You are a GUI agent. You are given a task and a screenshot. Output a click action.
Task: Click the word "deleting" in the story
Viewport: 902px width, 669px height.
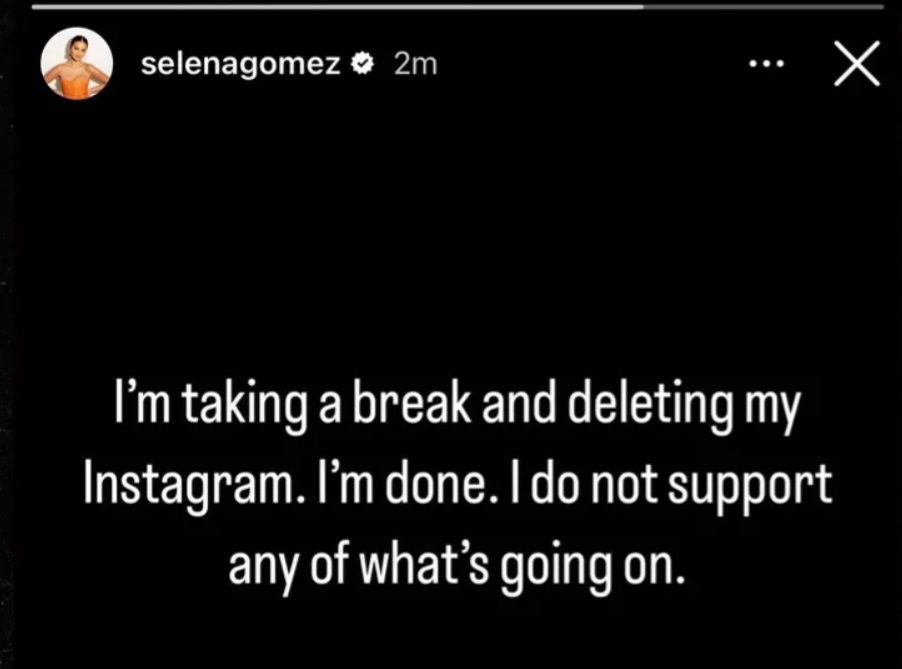click(651, 405)
